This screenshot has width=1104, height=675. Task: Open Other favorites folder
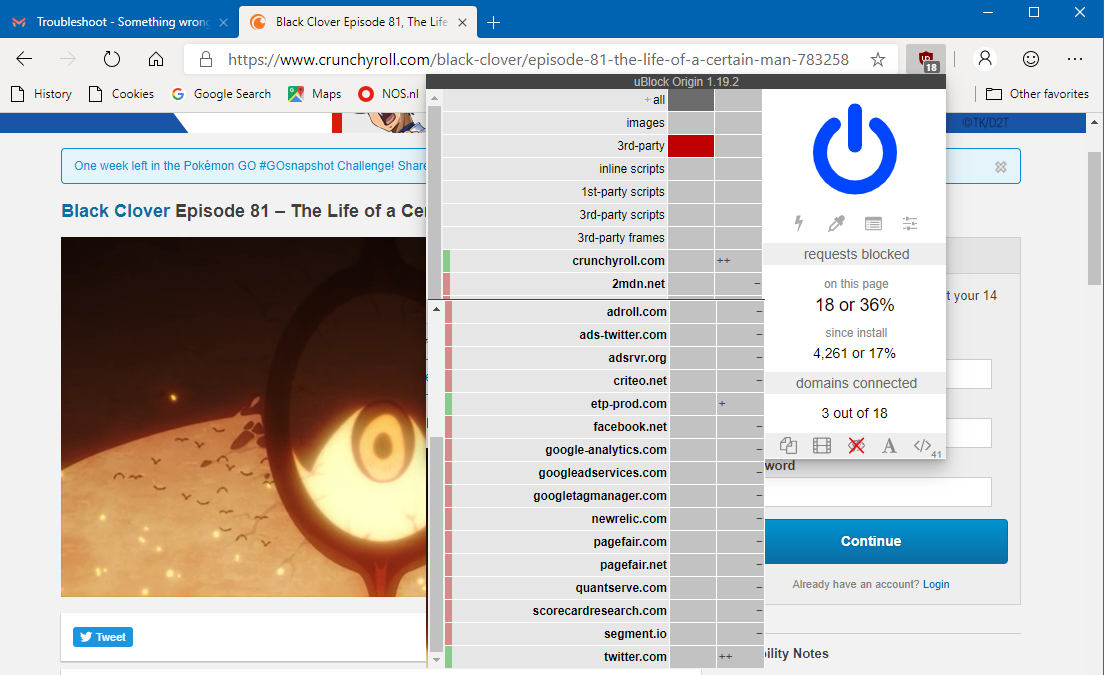click(x=1037, y=94)
